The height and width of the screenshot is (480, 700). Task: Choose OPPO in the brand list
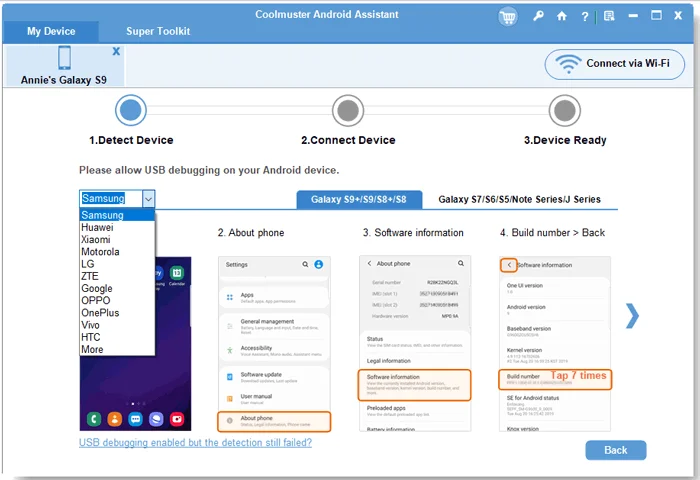117,301
